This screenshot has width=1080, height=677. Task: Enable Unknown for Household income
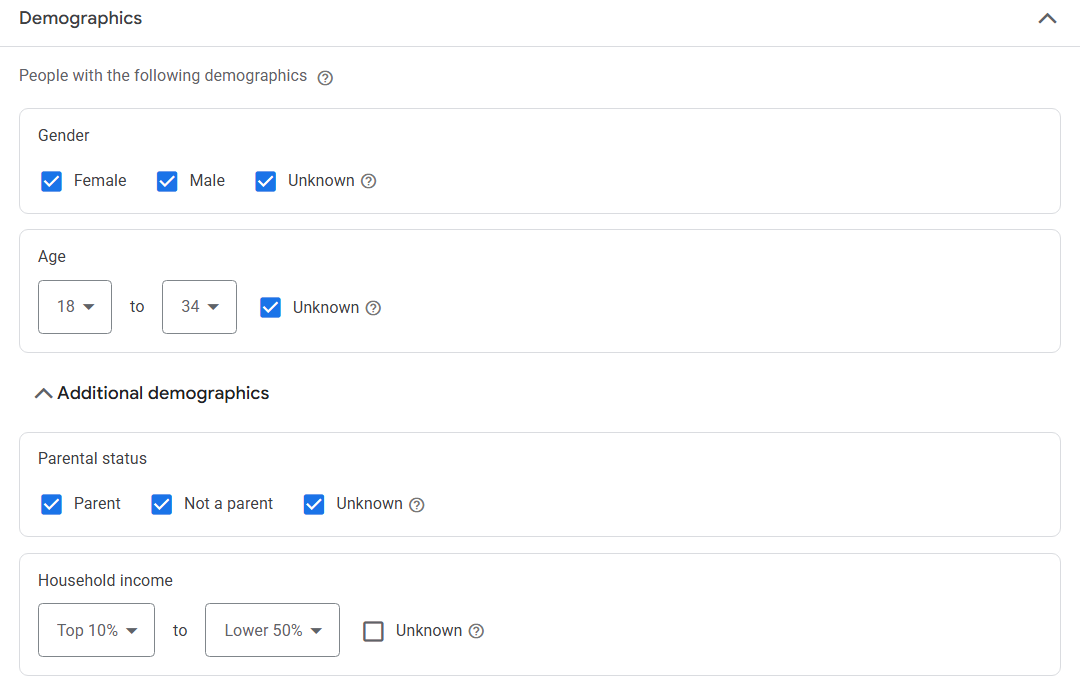(x=373, y=630)
